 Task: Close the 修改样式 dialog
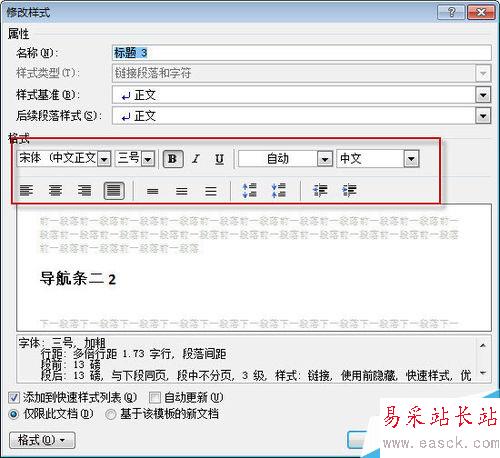[x=481, y=12]
